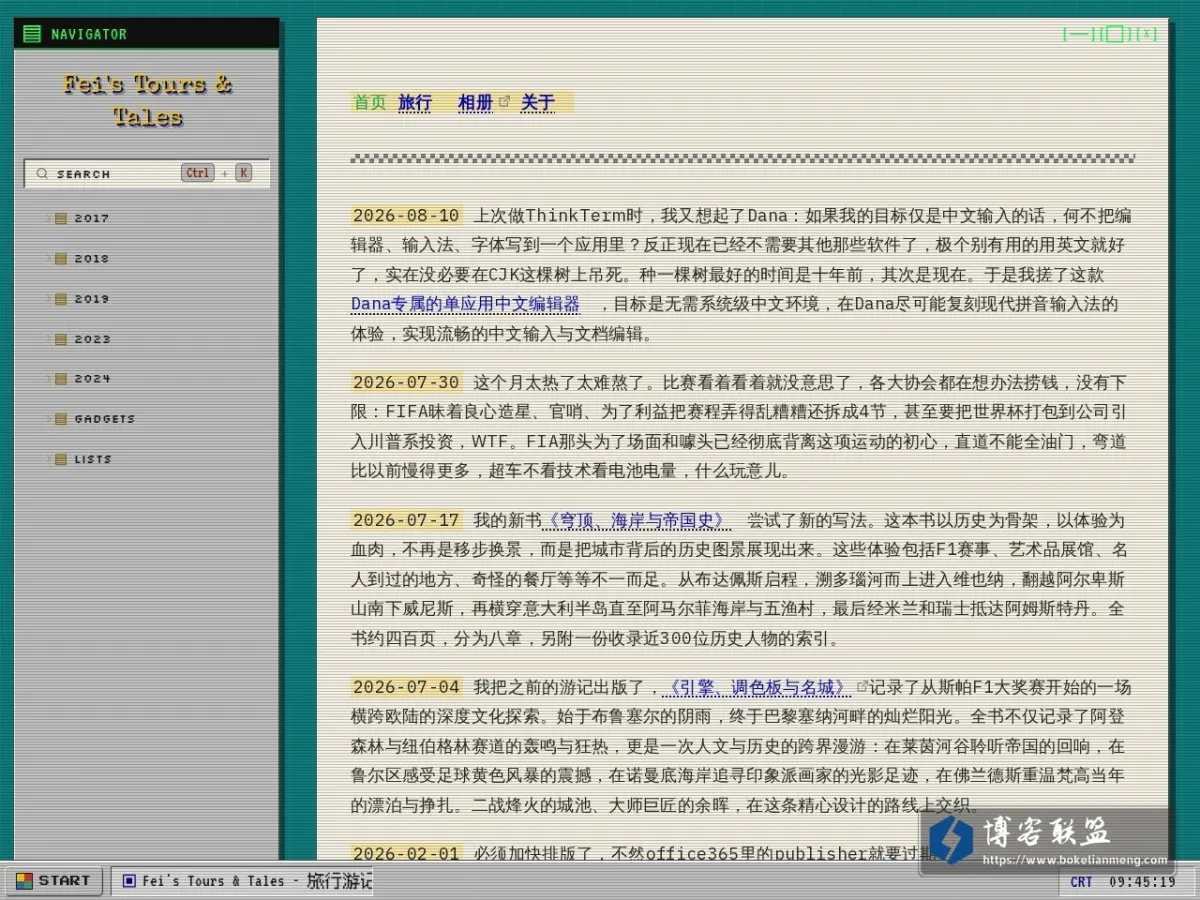Click the folder icon beside 2024
The width and height of the screenshot is (1200, 900).
[x=61, y=379]
